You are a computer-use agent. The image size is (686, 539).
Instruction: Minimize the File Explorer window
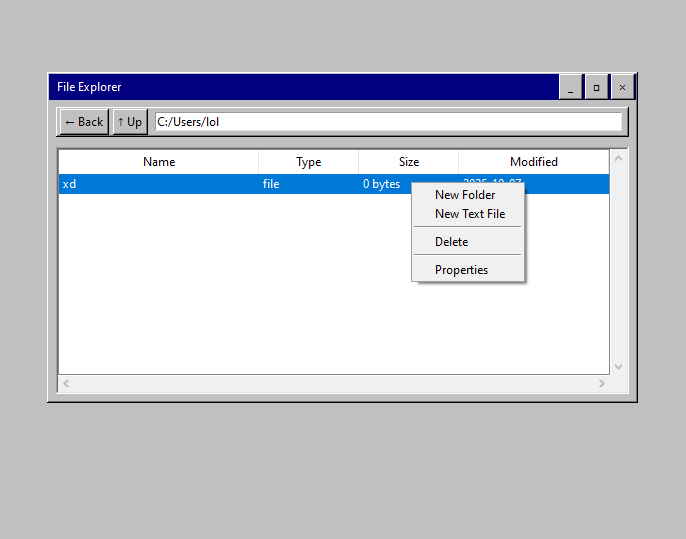[570, 87]
